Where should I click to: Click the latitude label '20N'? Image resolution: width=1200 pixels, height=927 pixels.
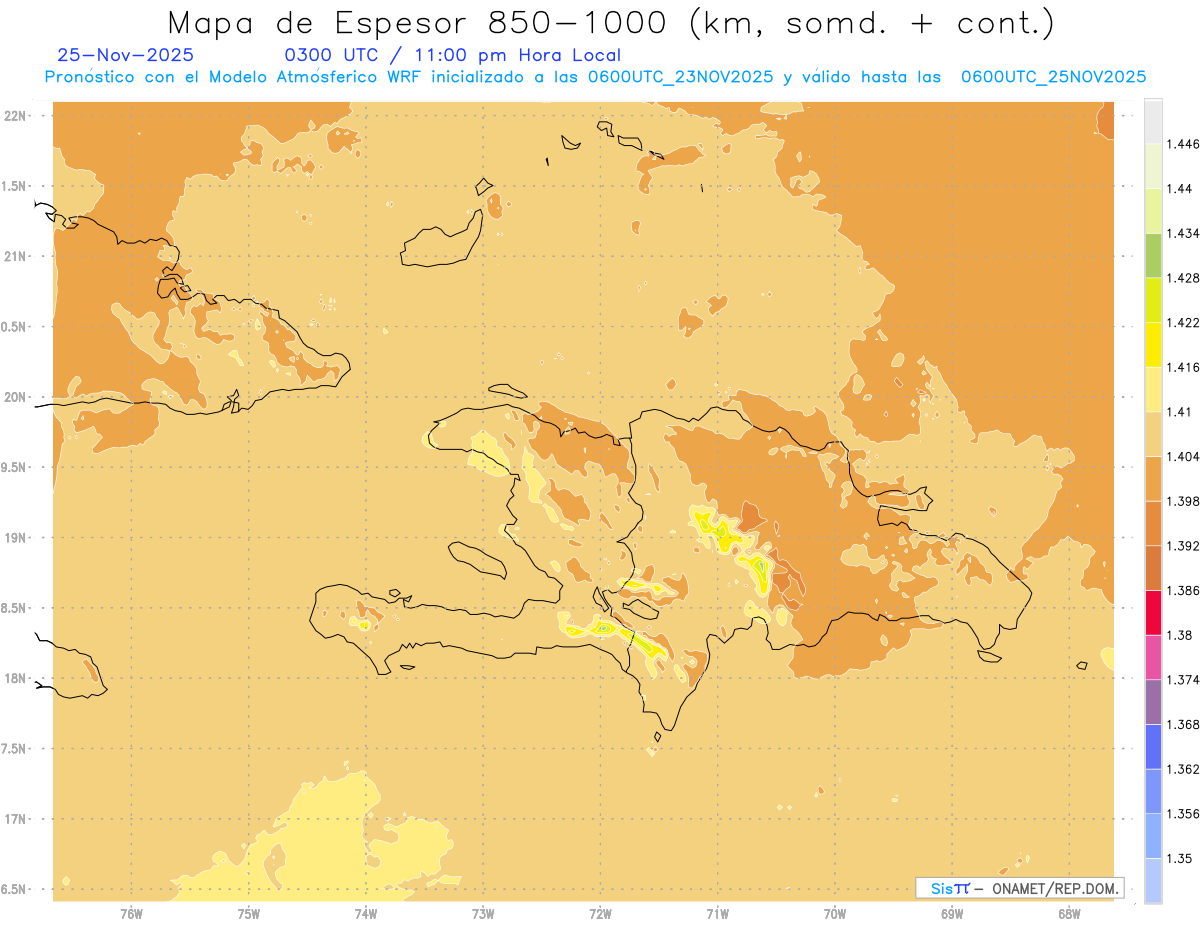click(x=15, y=397)
